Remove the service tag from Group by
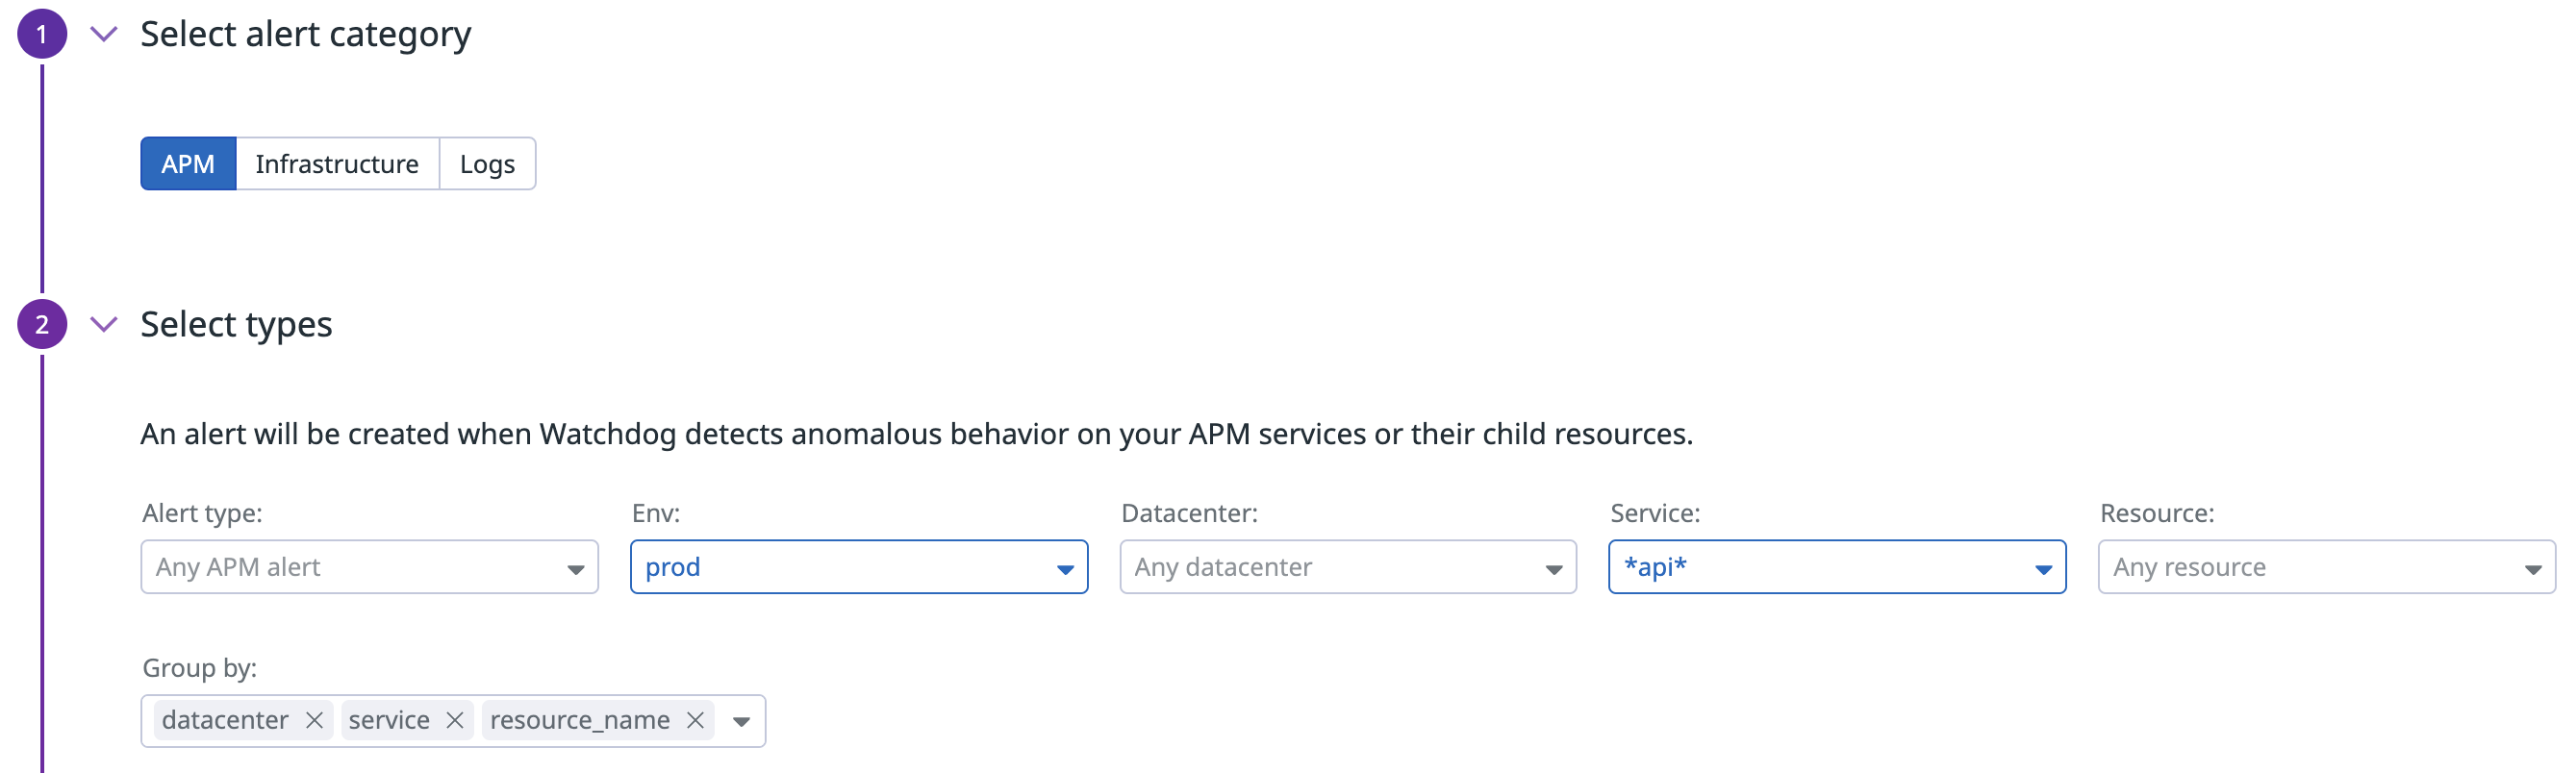 pyautogui.click(x=455, y=720)
